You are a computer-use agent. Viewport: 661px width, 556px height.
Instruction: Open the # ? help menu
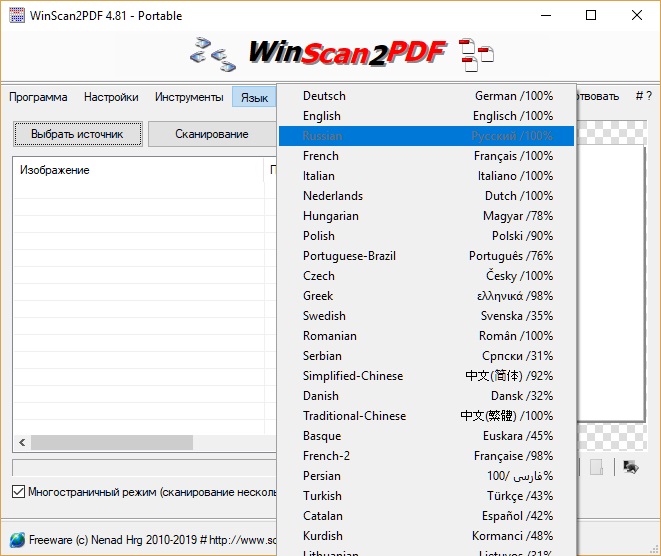(x=643, y=96)
